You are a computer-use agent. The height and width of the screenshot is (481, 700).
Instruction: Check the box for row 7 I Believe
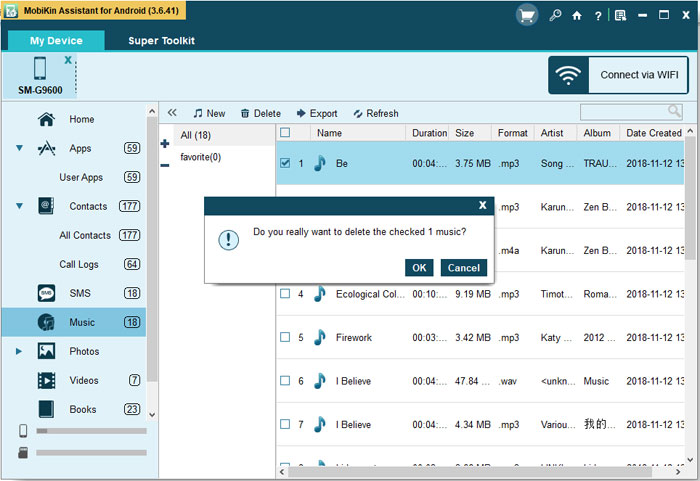(x=285, y=424)
